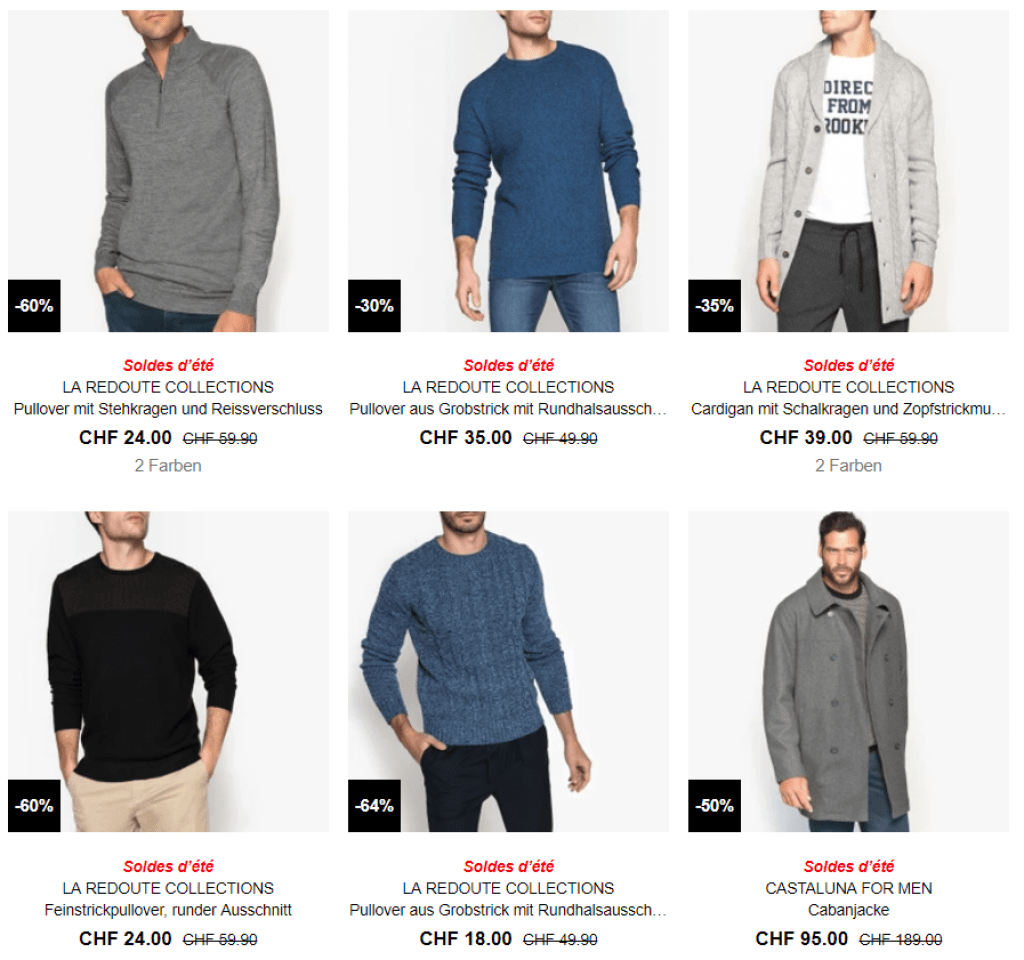Click 'Soldes d'été' label above Cabanjacke
Viewport: 1024px width, 960px height.
(848, 867)
